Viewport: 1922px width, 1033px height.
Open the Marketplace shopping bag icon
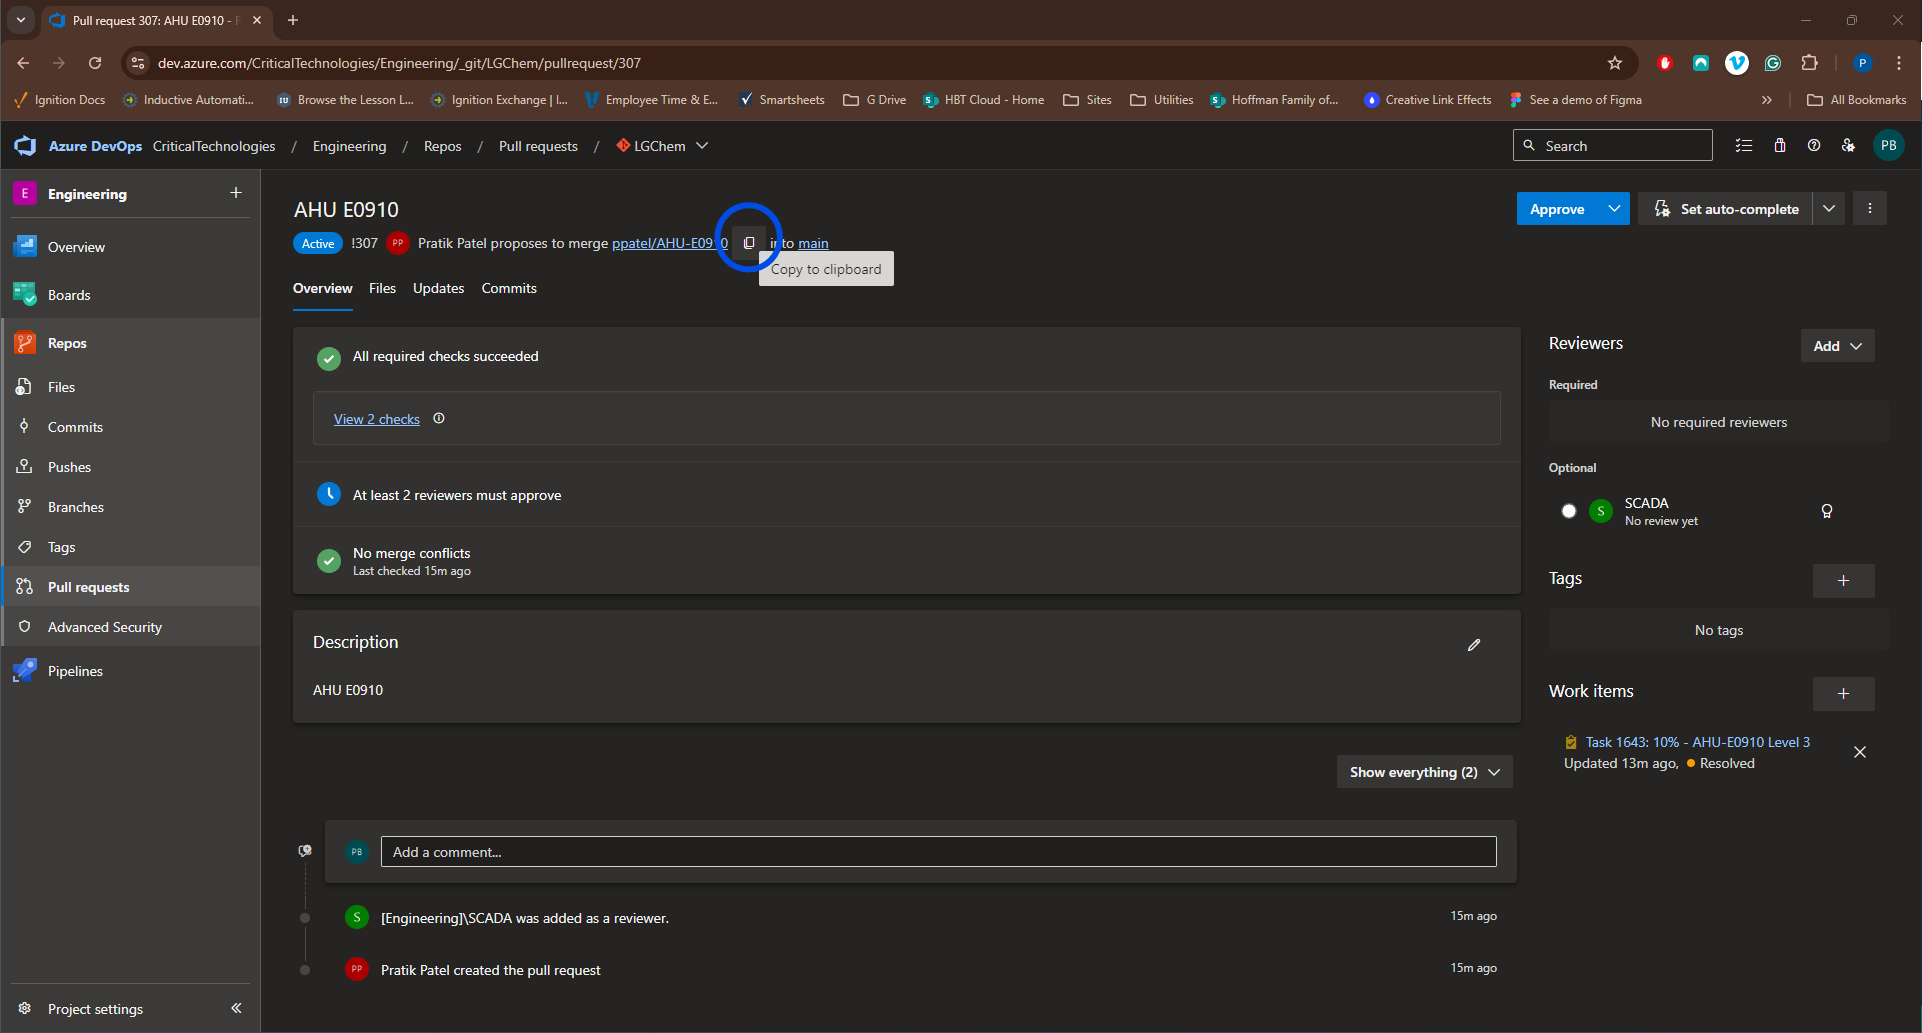(x=1779, y=146)
